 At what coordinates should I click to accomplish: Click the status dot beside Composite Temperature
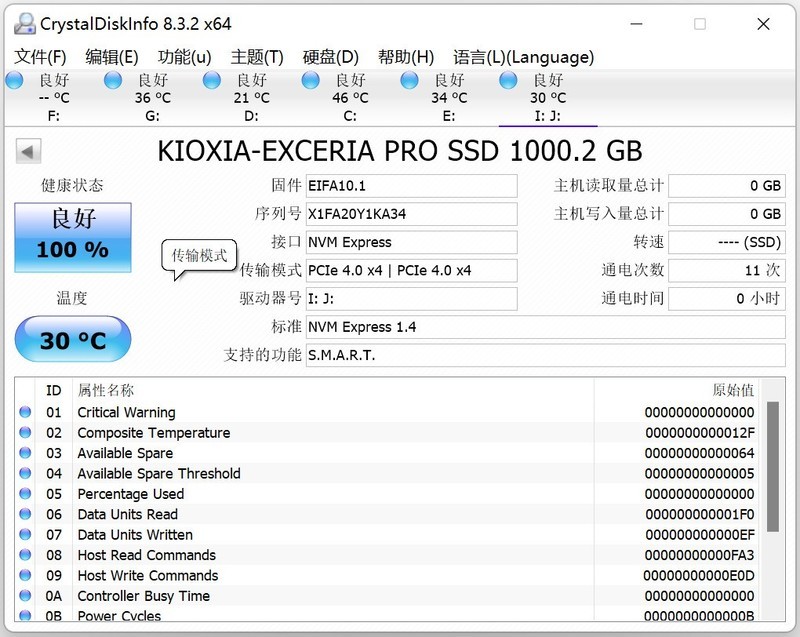point(26,433)
